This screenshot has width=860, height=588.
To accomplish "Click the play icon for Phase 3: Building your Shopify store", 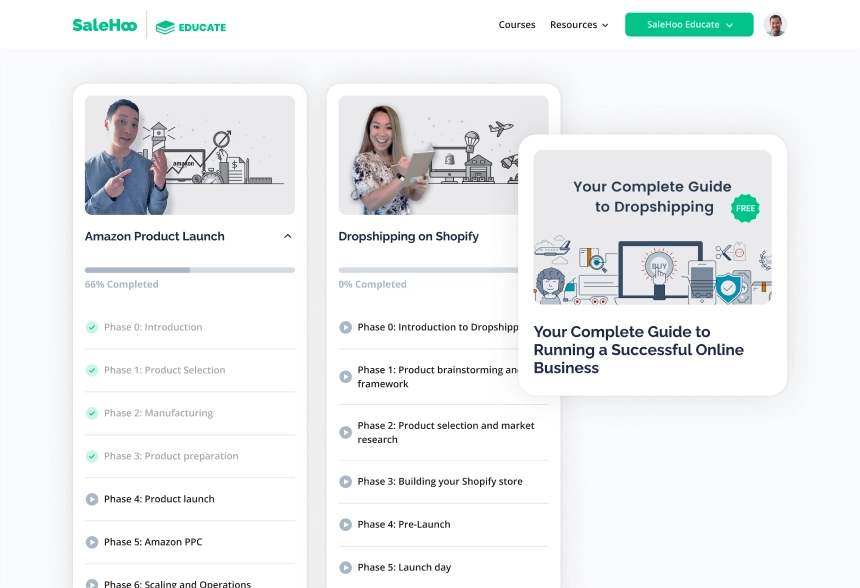I will (344, 481).
